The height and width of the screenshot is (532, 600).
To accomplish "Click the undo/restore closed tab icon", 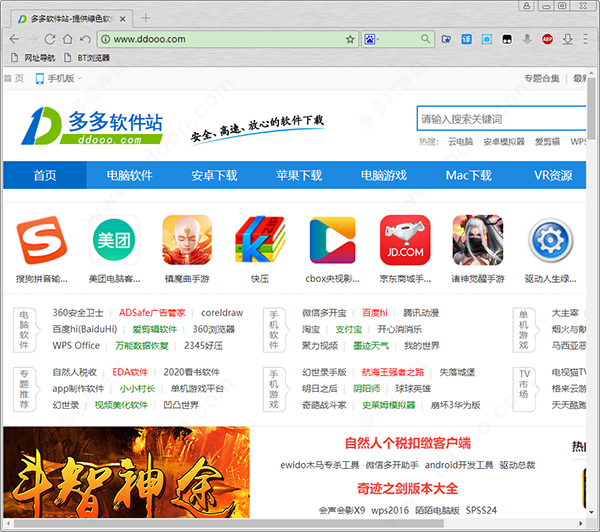I will (x=85, y=39).
